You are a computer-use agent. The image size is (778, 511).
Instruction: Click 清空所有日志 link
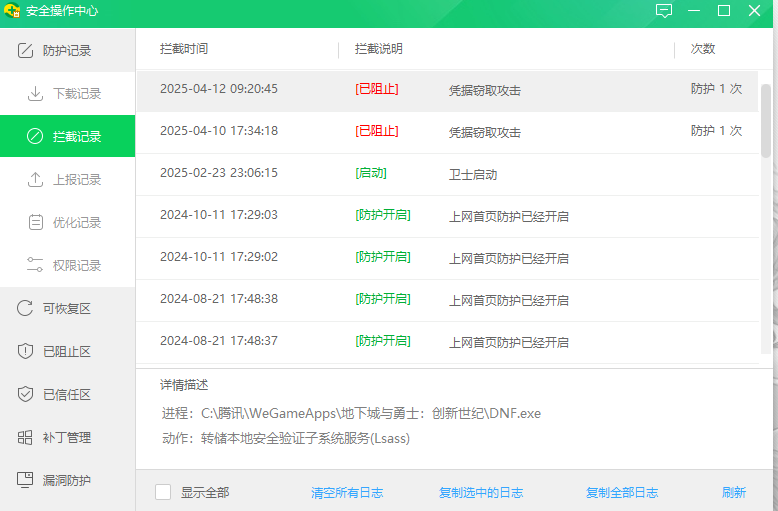pyautogui.click(x=347, y=492)
